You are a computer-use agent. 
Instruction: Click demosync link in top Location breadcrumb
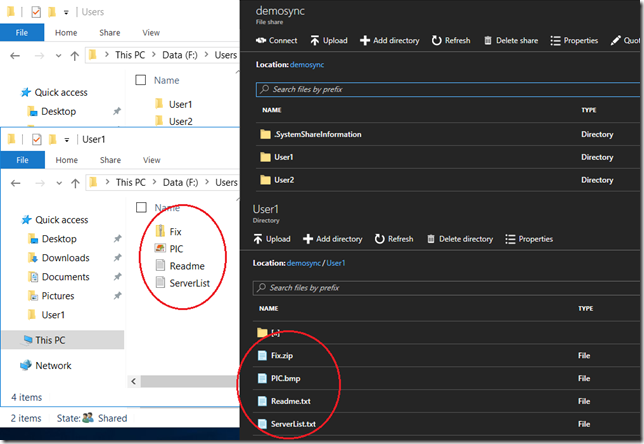click(x=307, y=64)
